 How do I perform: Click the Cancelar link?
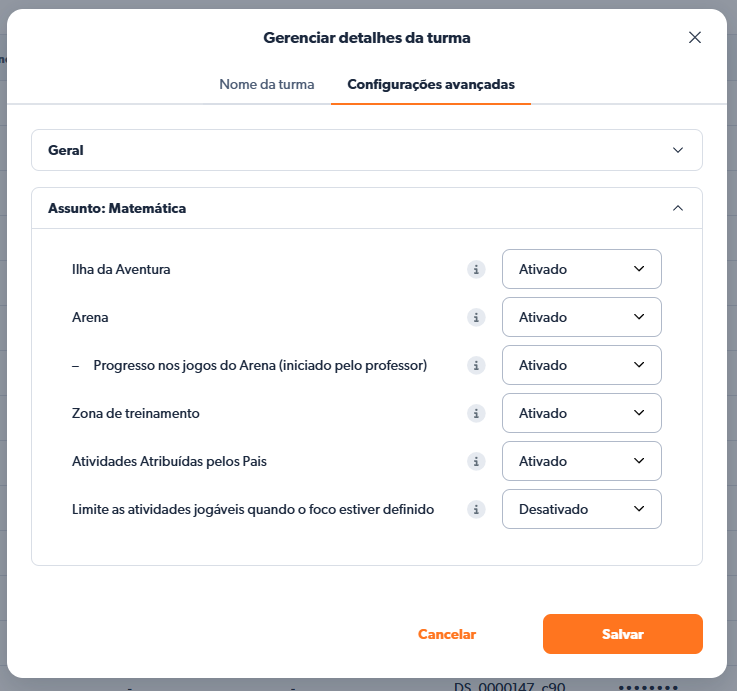pos(447,634)
